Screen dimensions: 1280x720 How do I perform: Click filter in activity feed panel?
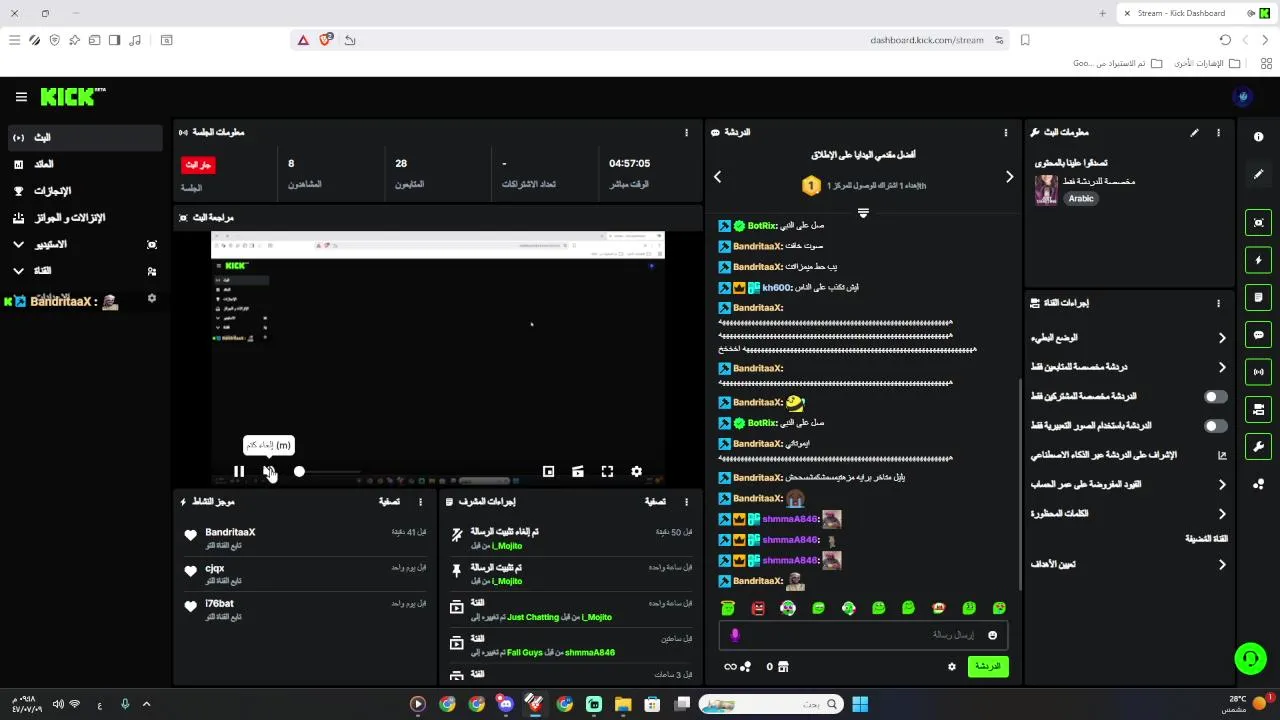coord(389,502)
